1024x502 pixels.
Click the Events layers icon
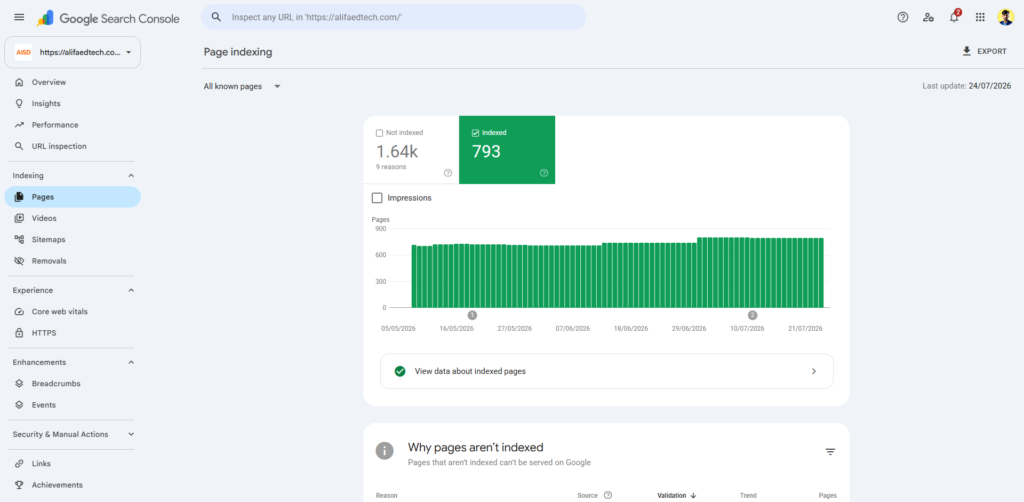coord(19,405)
